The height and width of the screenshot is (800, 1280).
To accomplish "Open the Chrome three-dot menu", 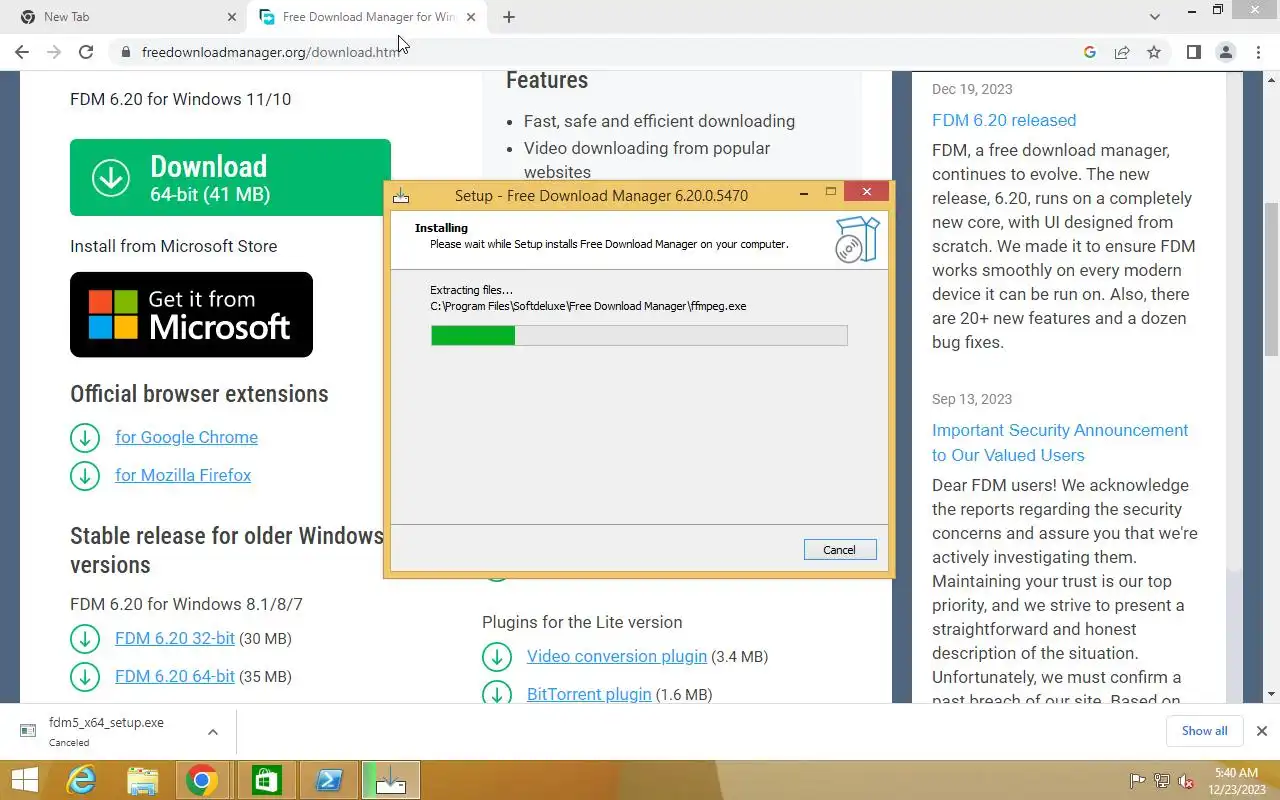I will coord(1258,52).
